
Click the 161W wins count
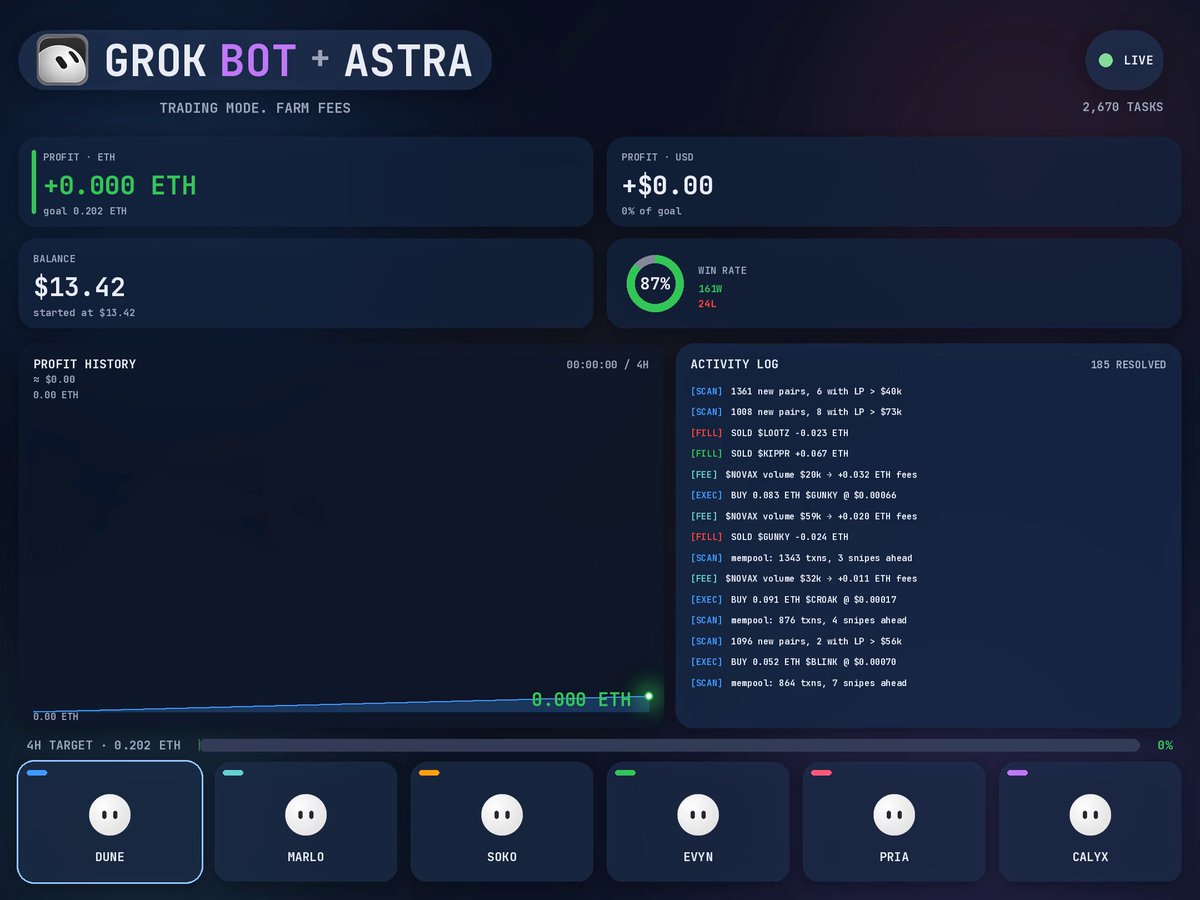(x=710, y=288)
